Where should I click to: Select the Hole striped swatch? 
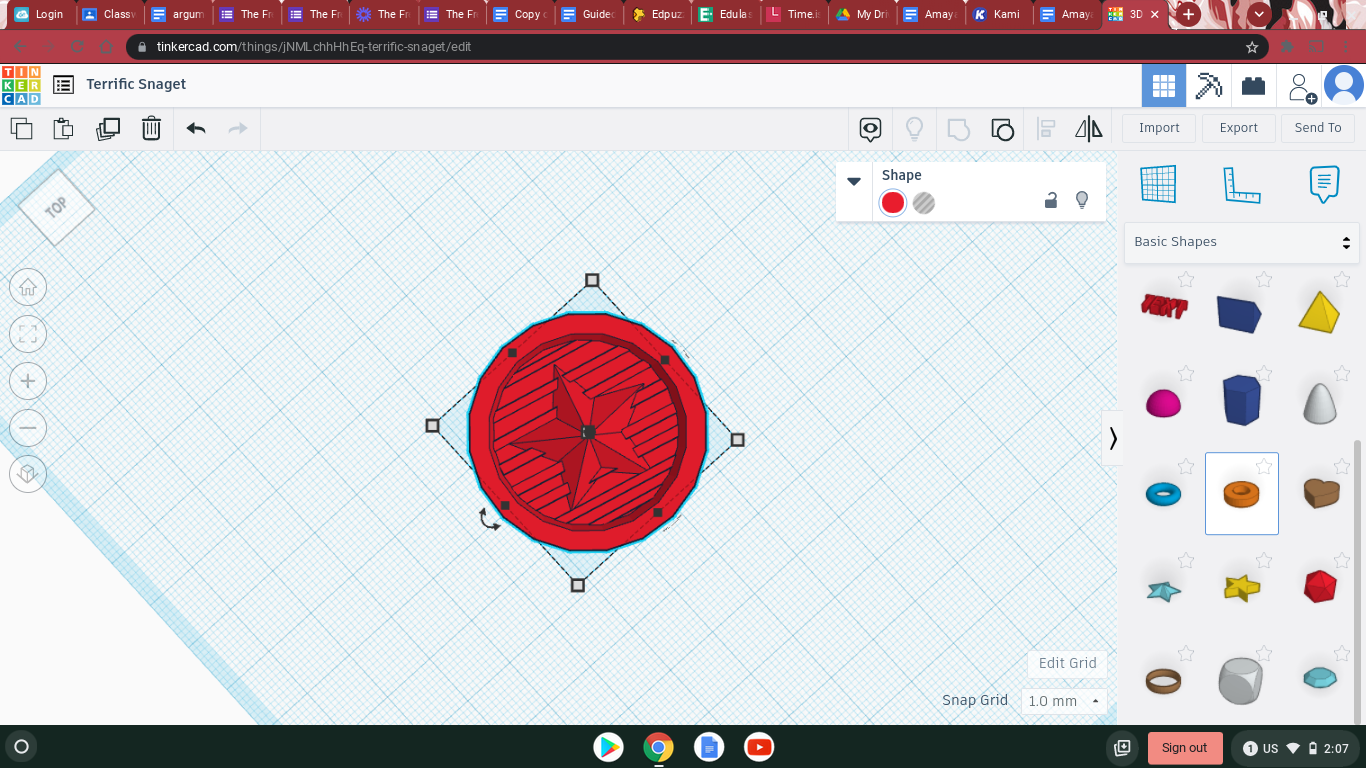924,203
